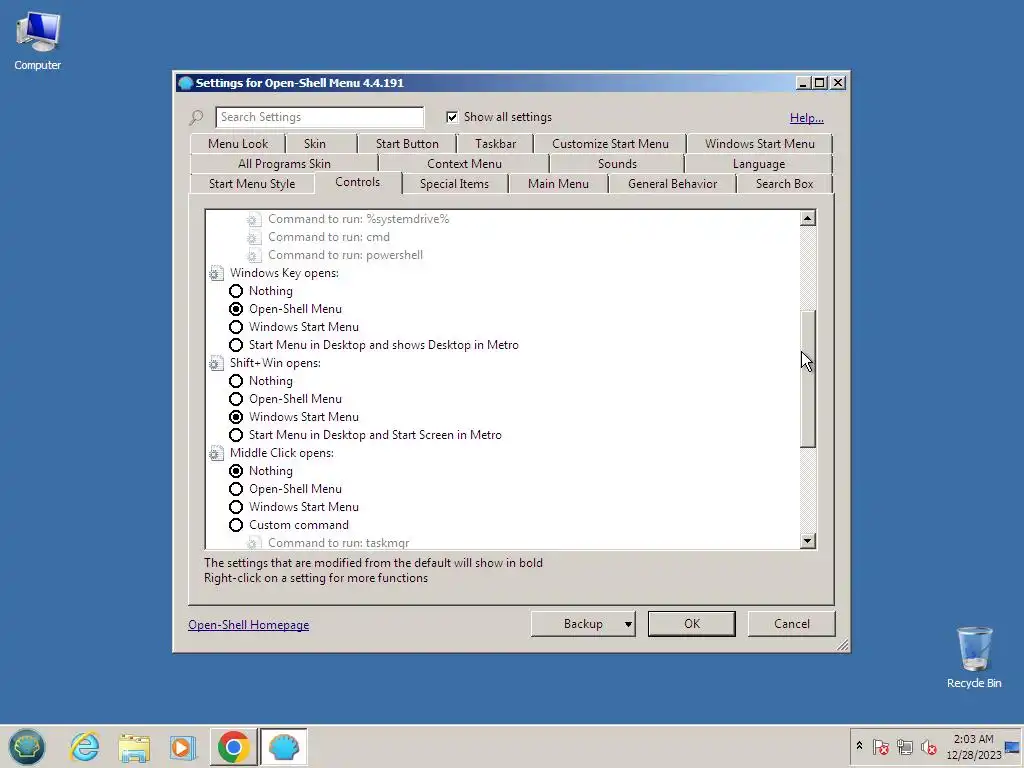Open Action Center flag tray icon
1024x768 pixels.
(880, 746)
